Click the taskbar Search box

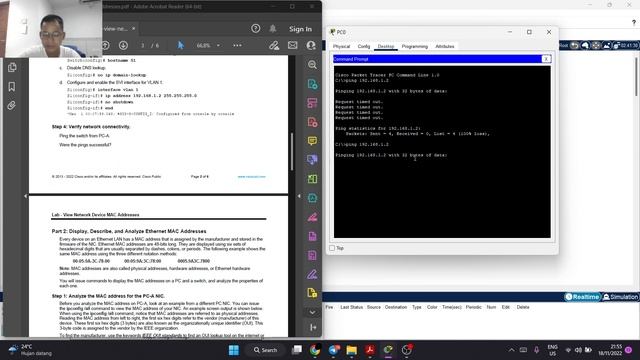(265, 350)
